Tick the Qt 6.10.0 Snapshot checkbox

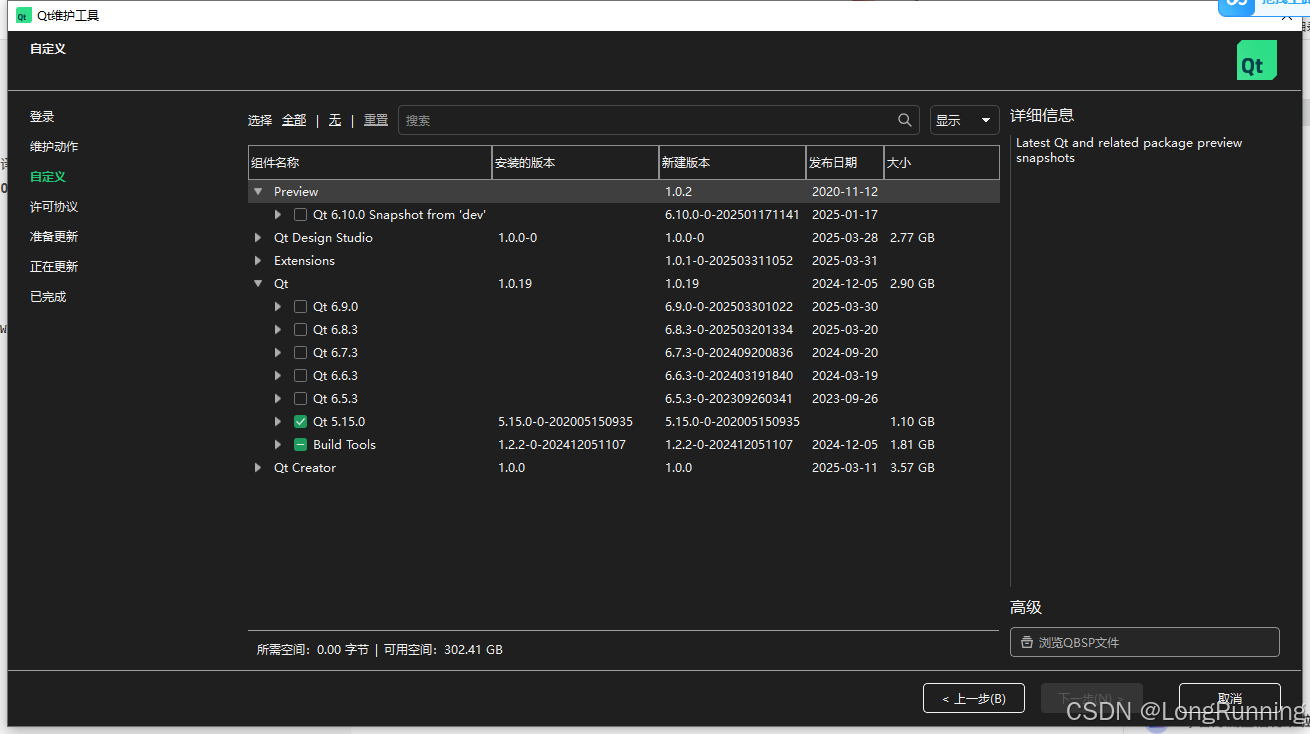[300, 215]
